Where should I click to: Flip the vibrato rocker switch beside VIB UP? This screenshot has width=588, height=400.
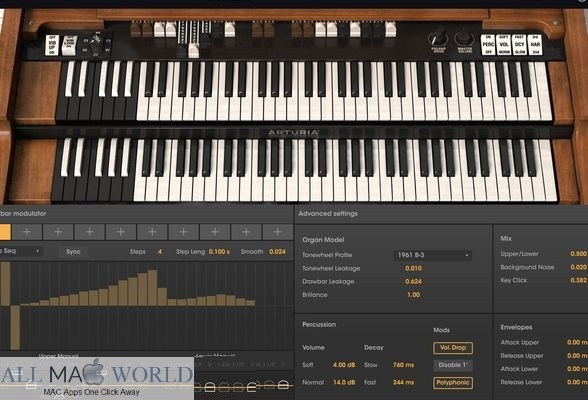pos(69,45)
